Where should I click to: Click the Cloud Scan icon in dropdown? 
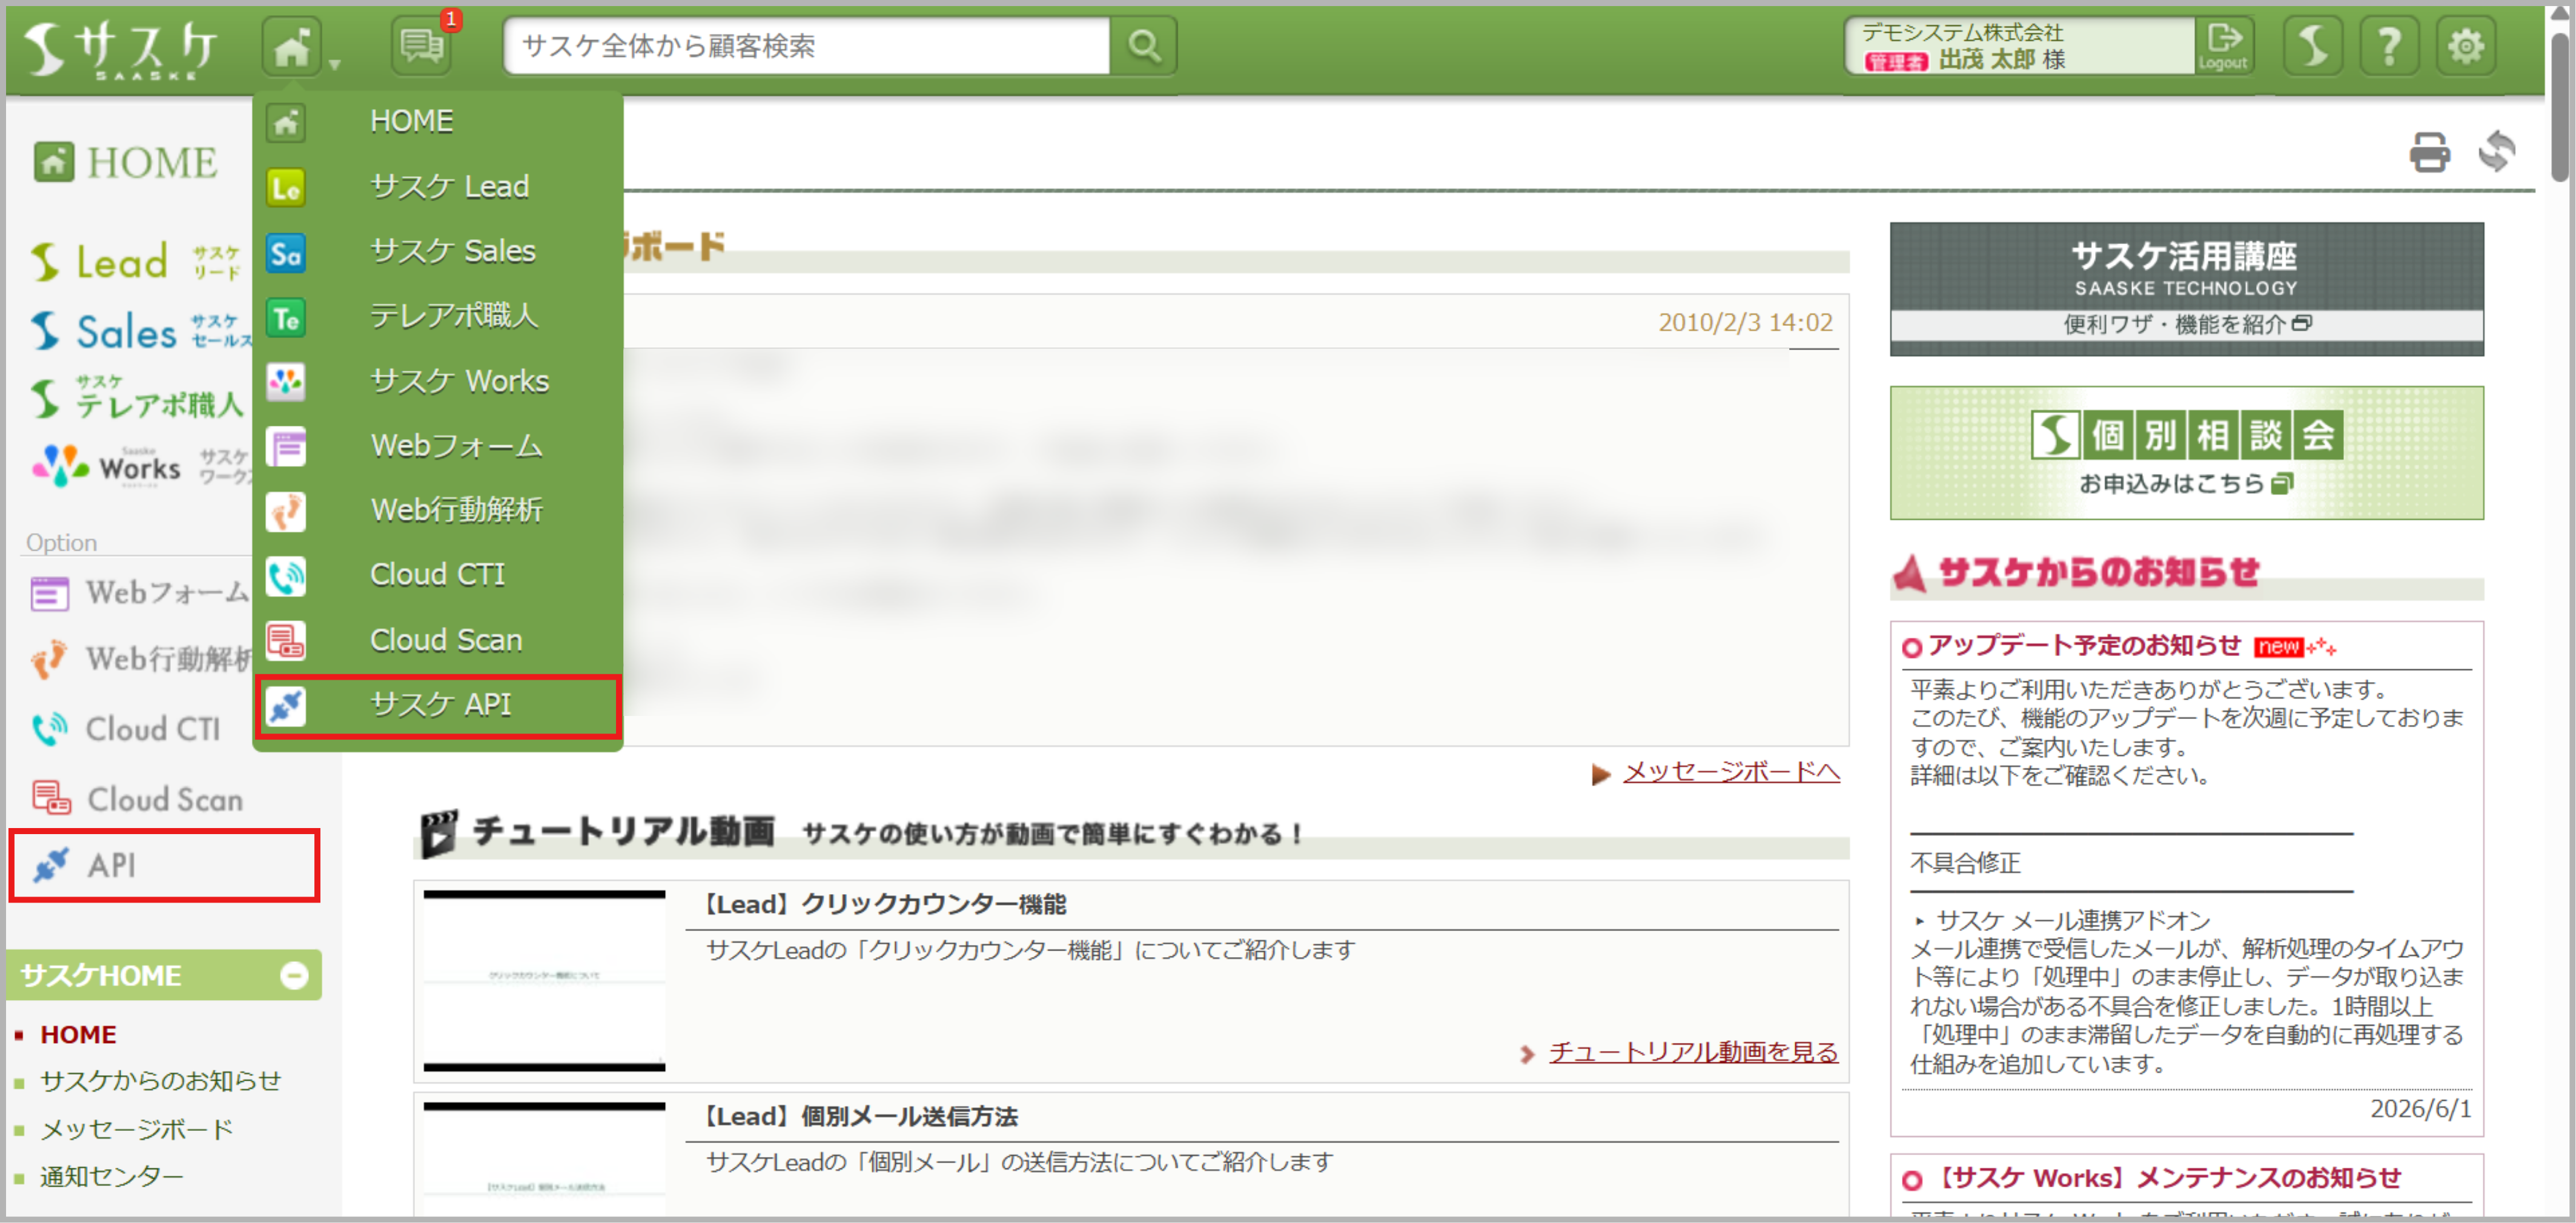(x=286, y=641)
